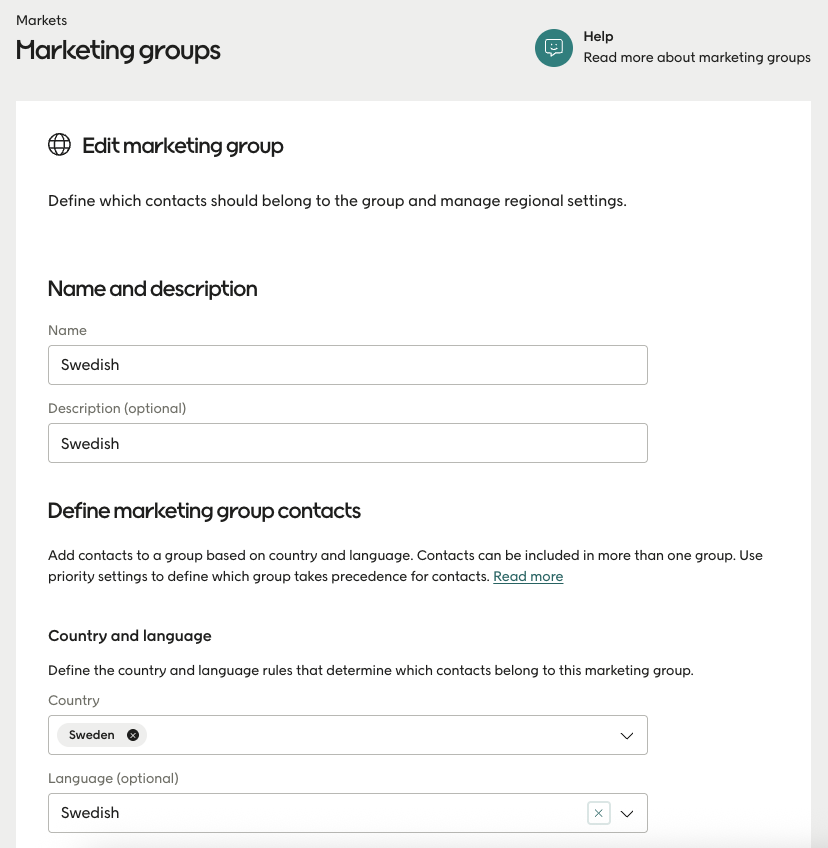Select the globe icon beside Edit marketing group

(59, 144)
